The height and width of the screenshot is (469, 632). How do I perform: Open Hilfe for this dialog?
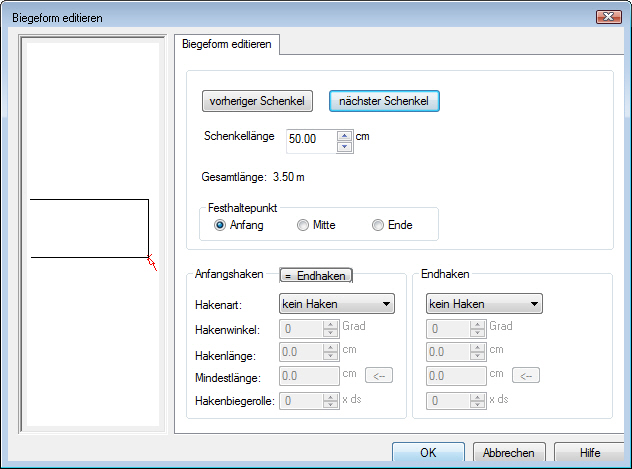tap(590, 452)
